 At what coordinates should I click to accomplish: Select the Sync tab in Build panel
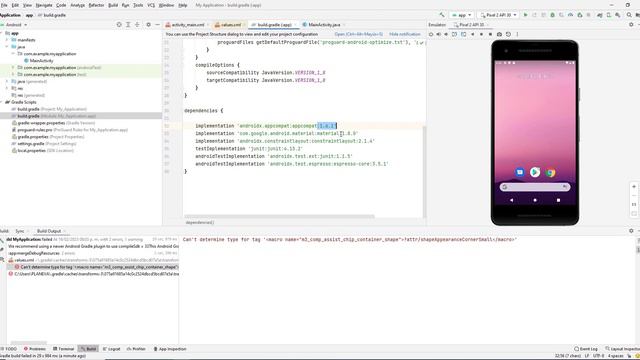tap(20, 231)
